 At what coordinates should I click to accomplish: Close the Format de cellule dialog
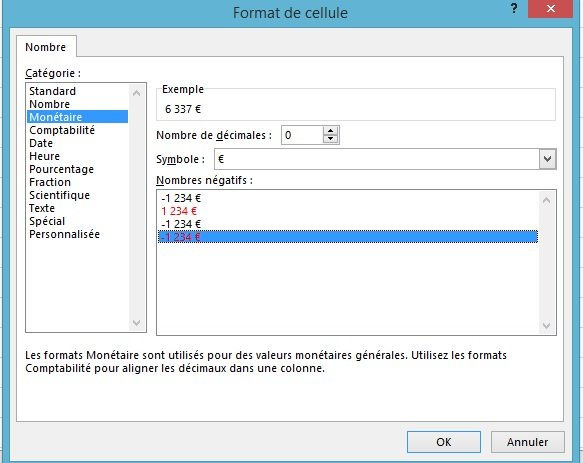click(550, 9)
